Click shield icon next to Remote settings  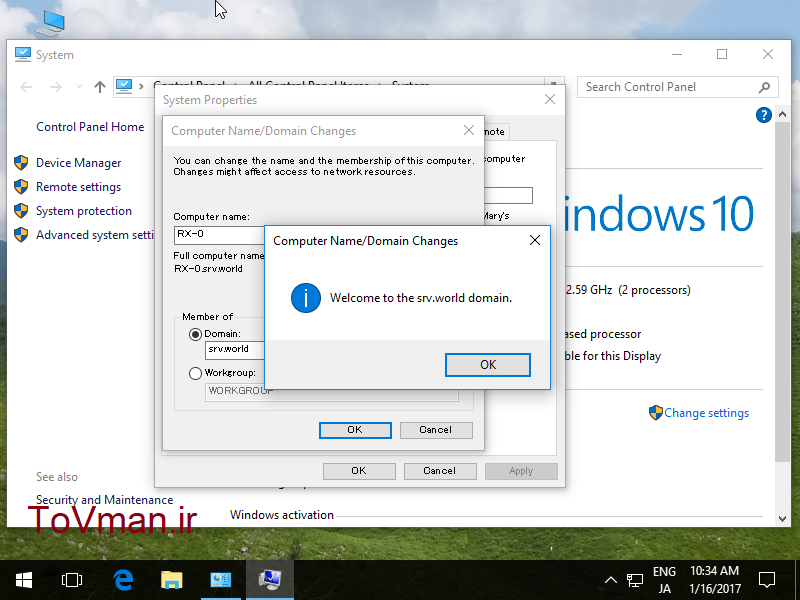pyautogui.click(x=21, y=187)
